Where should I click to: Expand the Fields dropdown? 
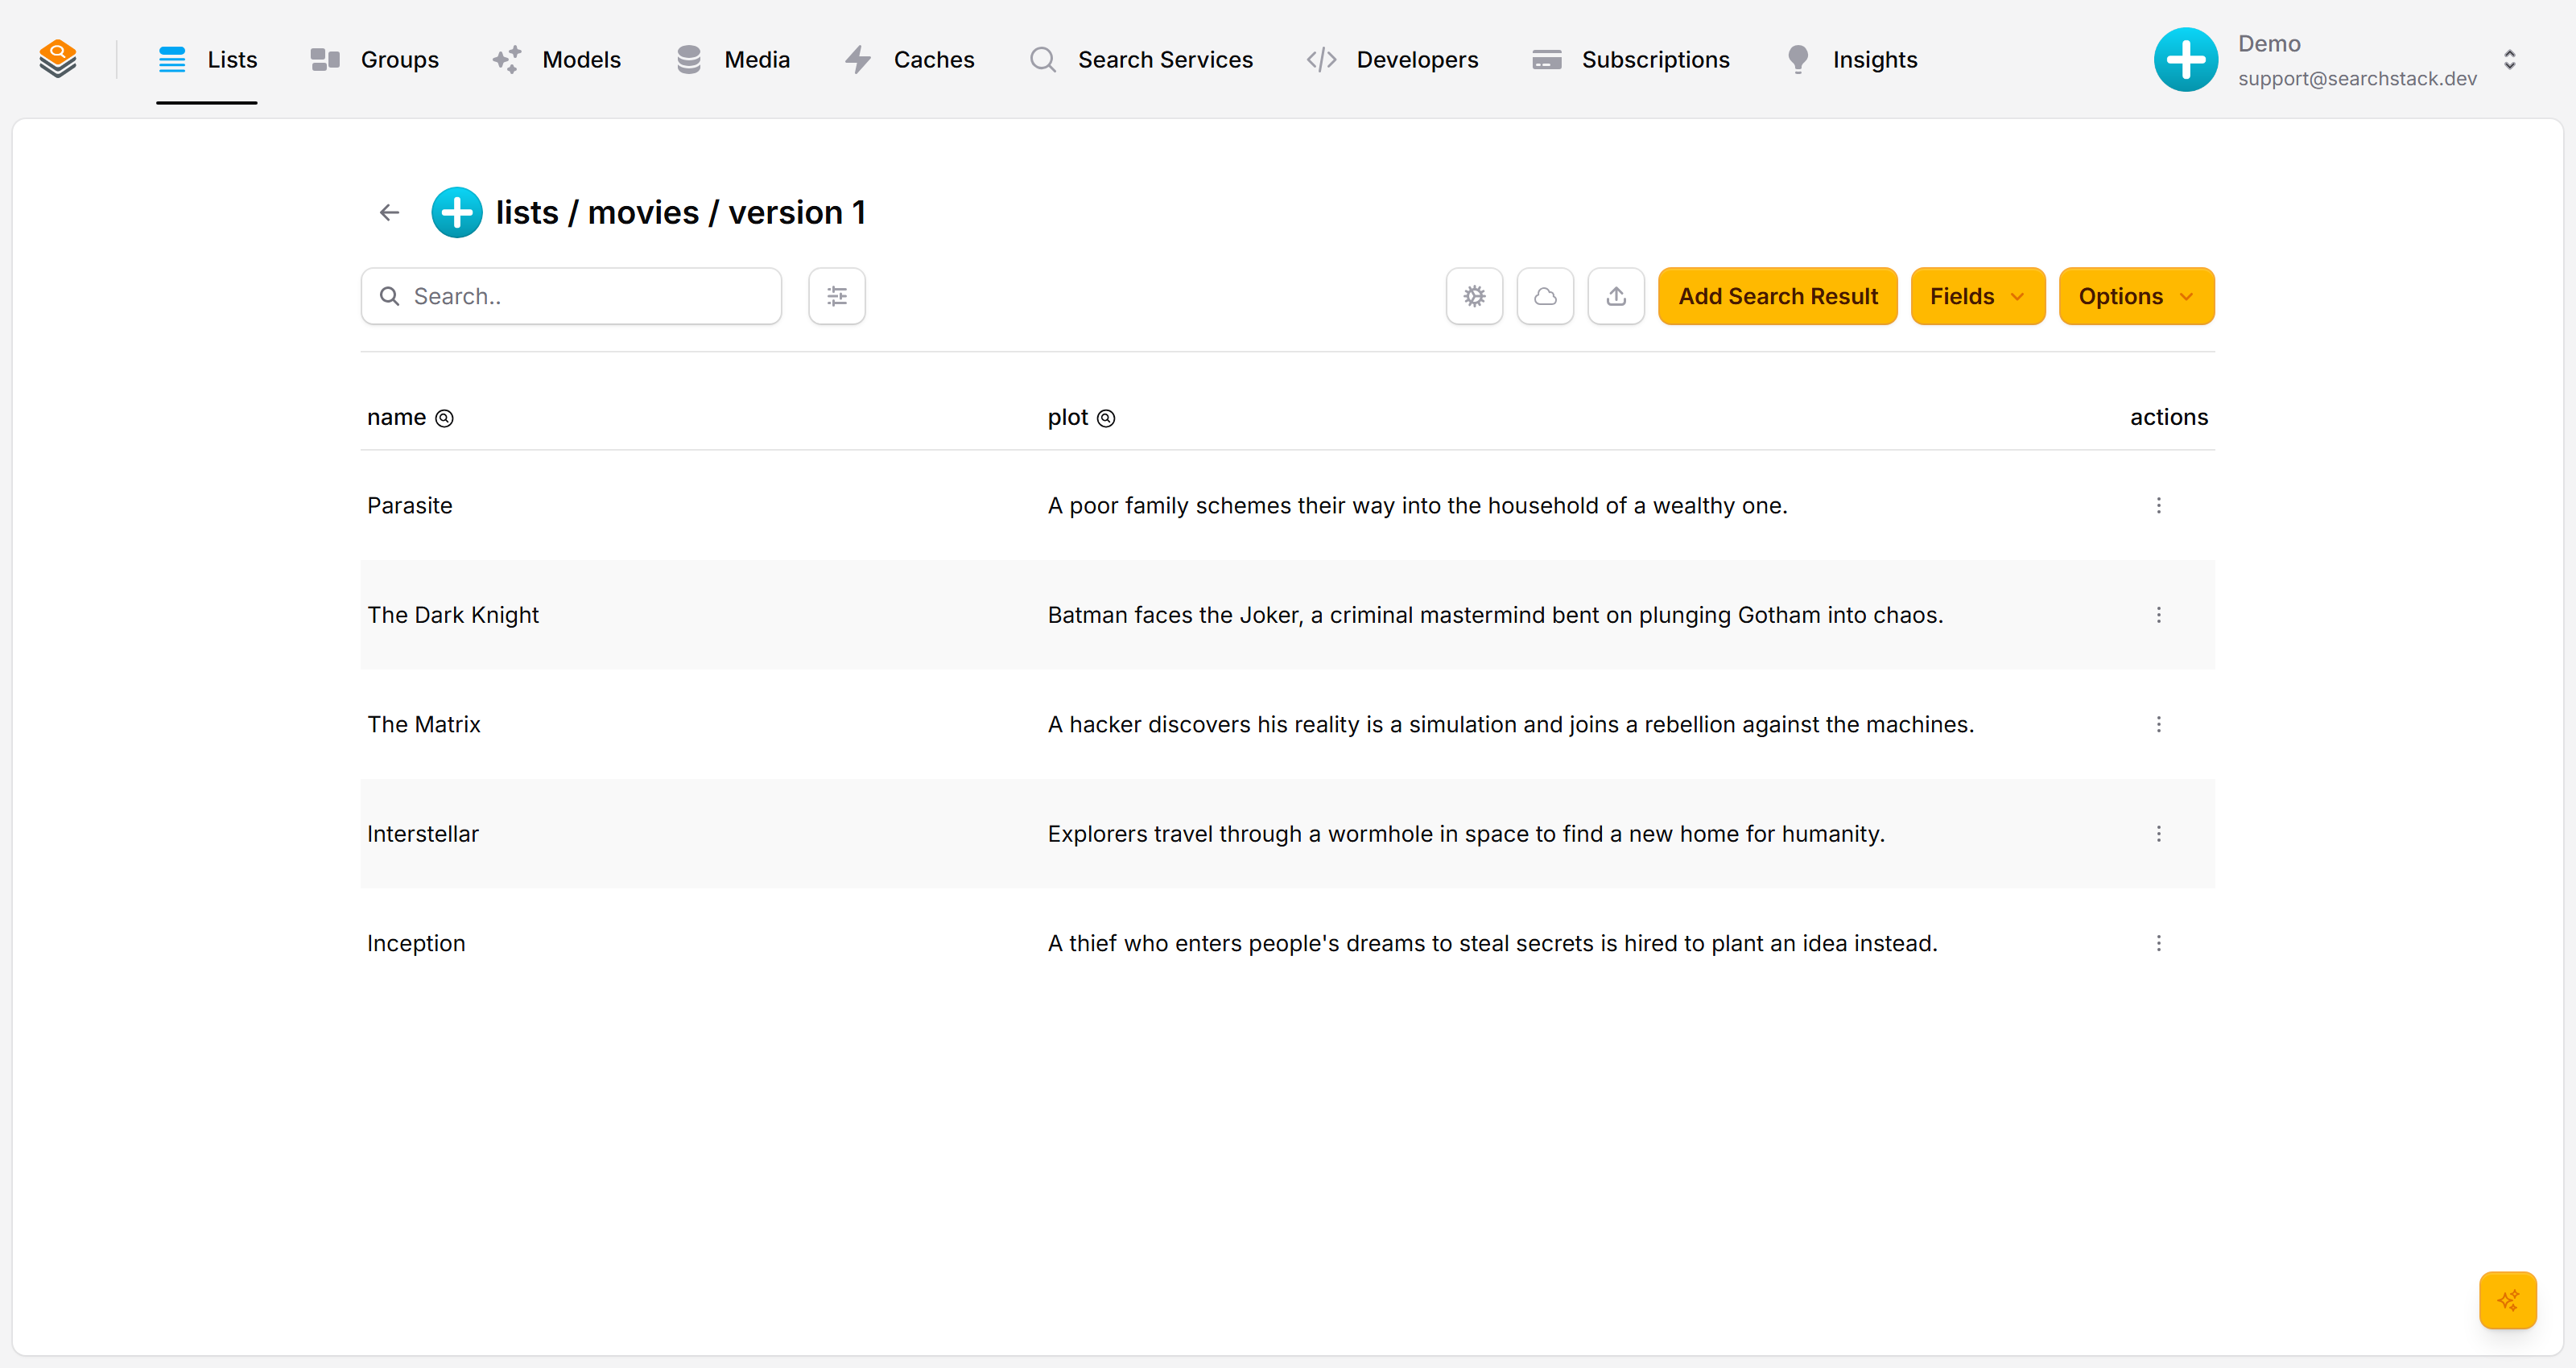pos(1977,296)
